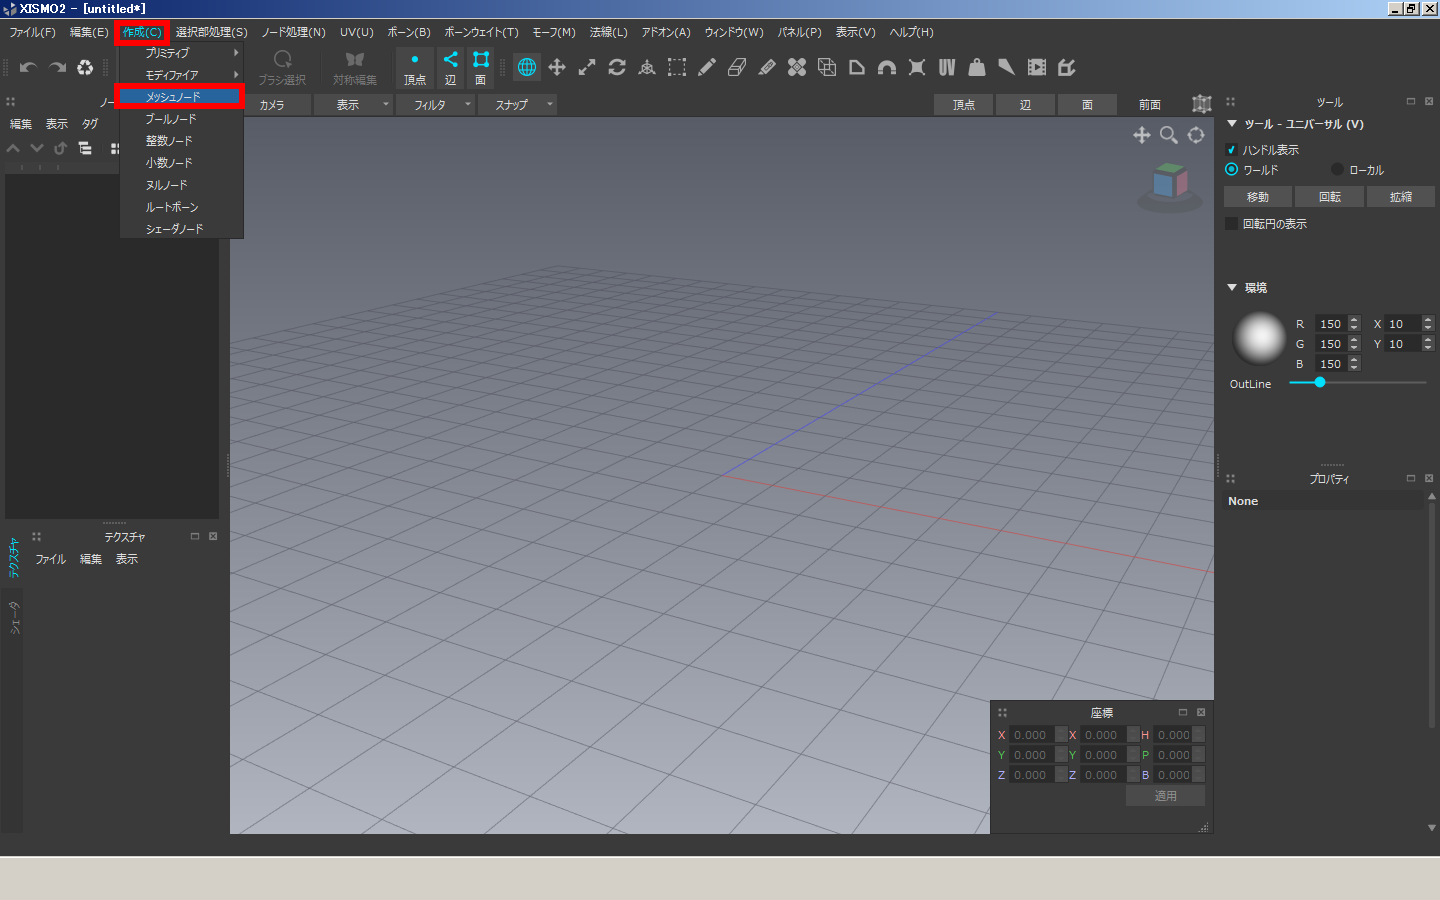Click the pan icon in the viewport
Screen dimensions: 1440x900
pyautogui.click(x=1141, y=135)
